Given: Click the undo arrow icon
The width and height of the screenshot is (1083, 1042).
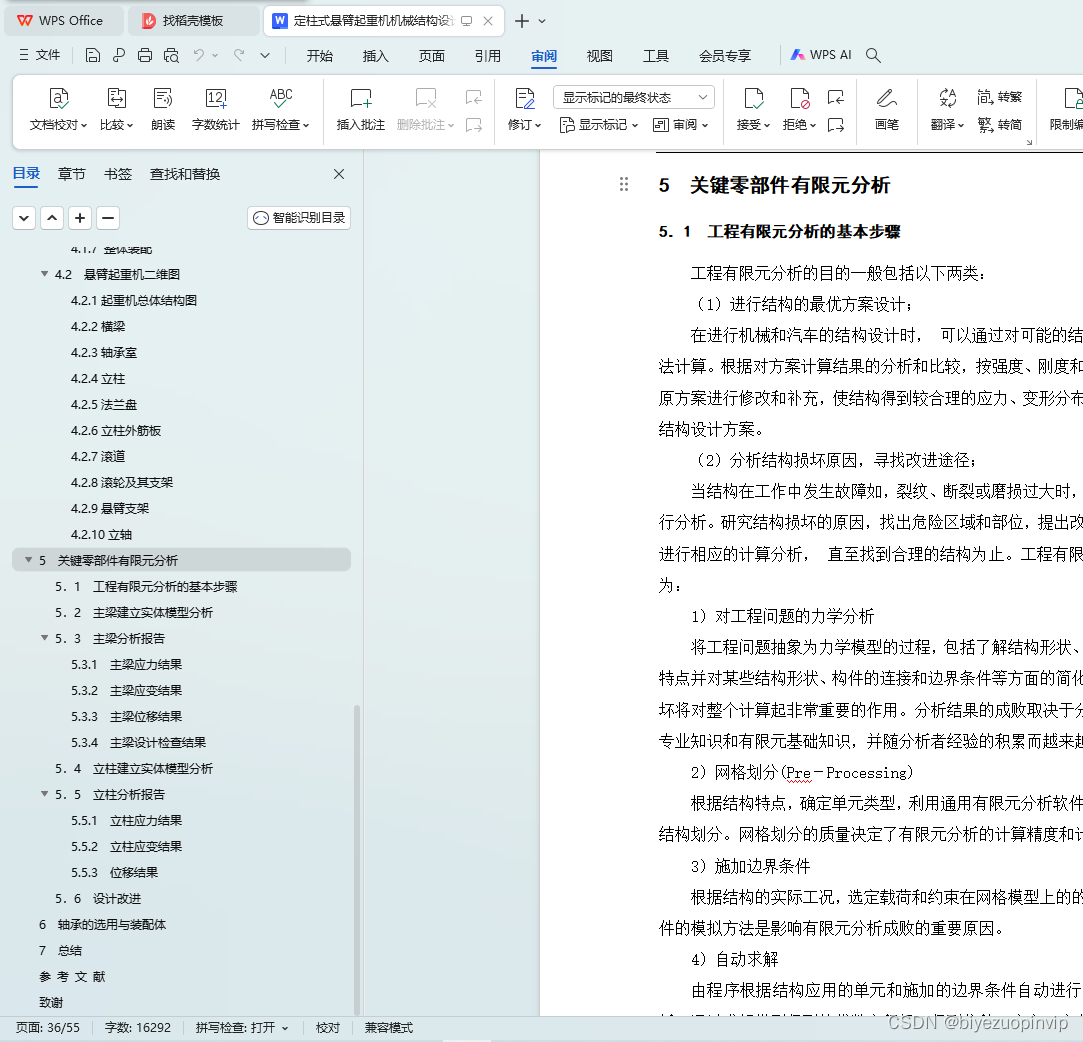Looking at the screenshot, I should coord(199,55).
